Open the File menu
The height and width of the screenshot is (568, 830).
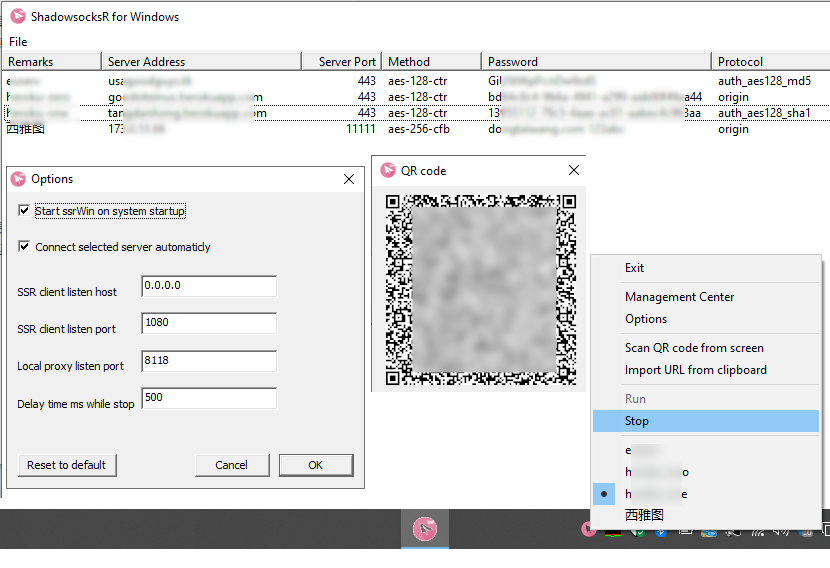tap(18, 42)
